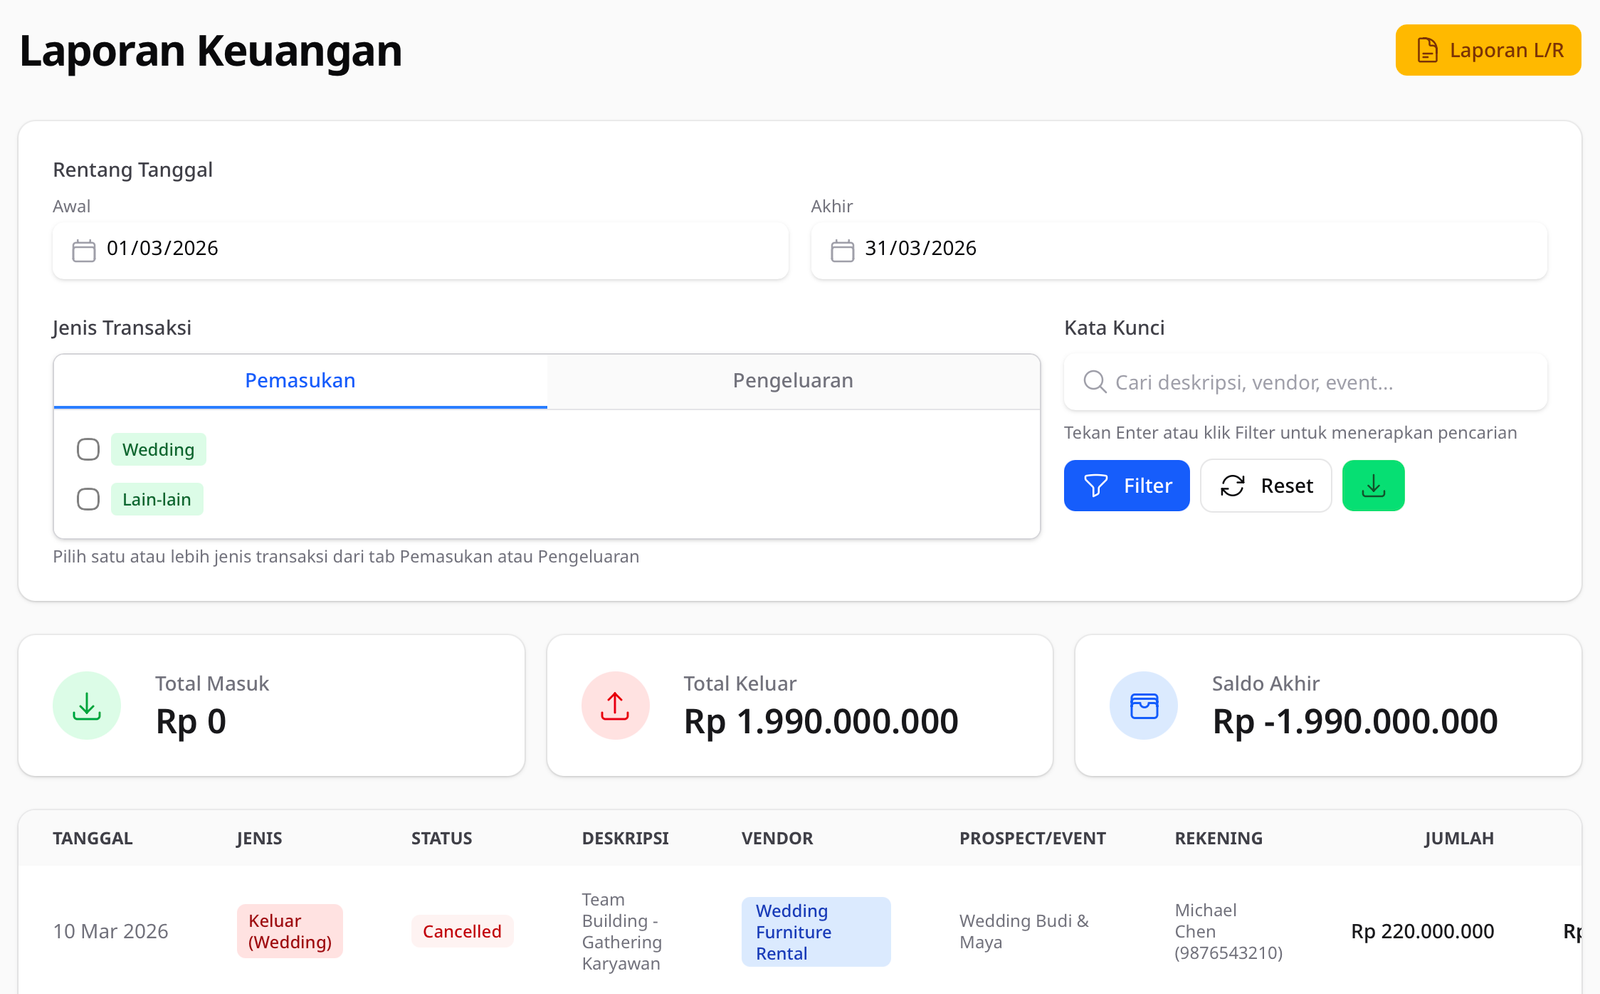
Task: Click the Saldo Akhir wallet icon
Action: [x=1144, y=706]
